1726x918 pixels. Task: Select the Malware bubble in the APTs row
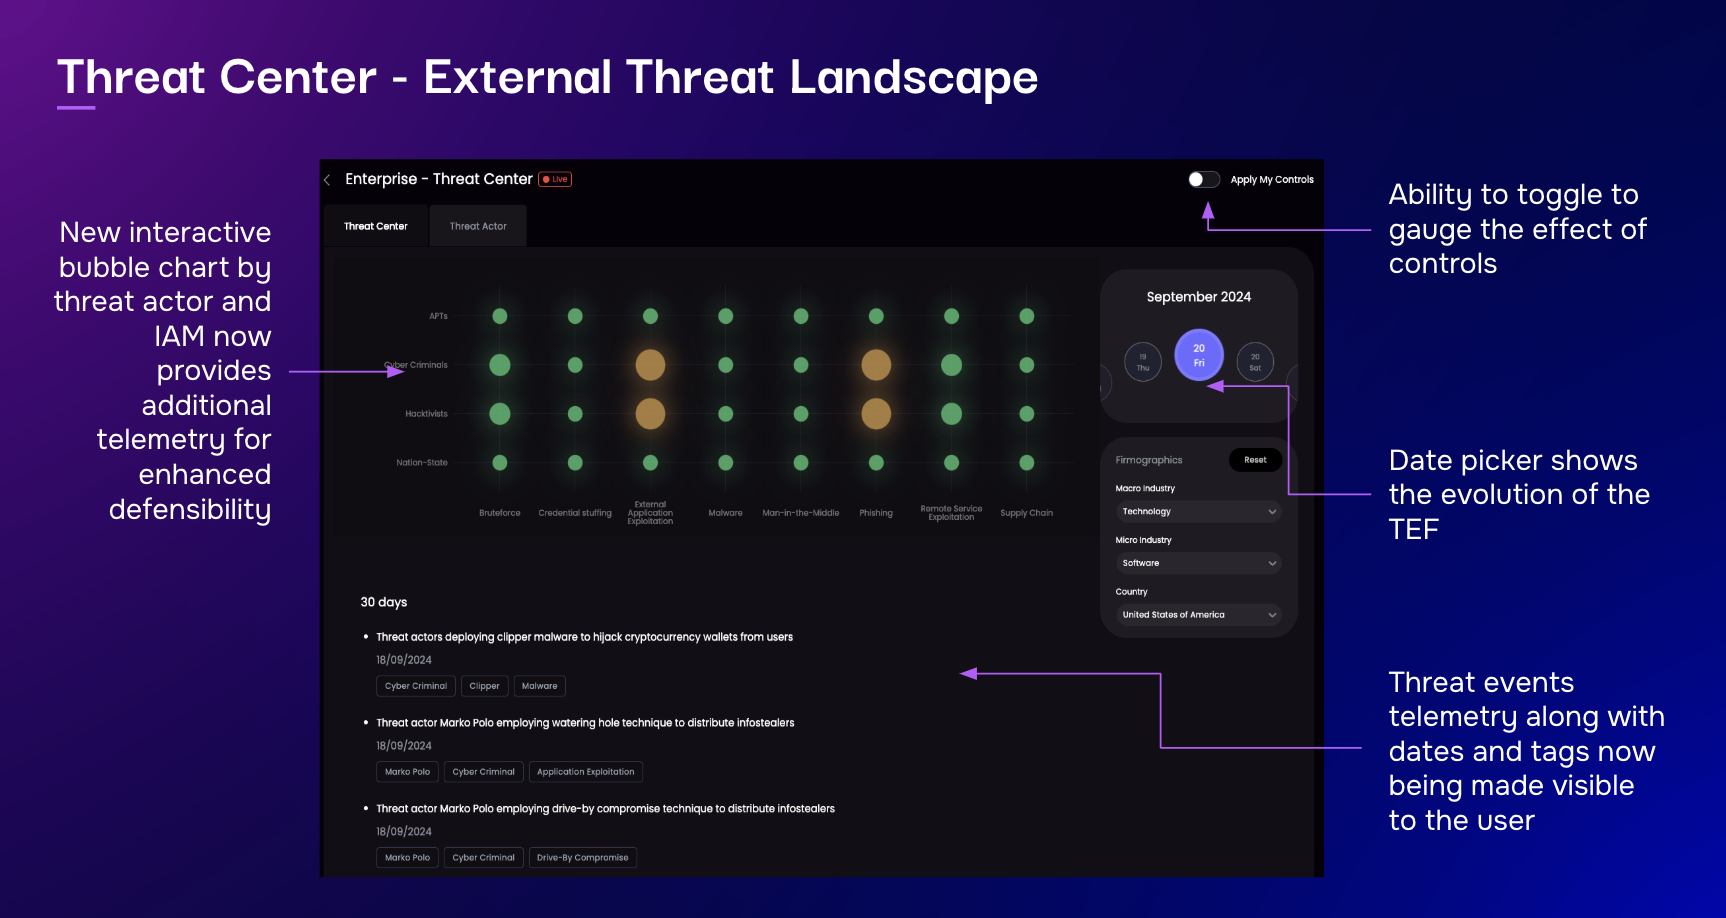pyautogui.click(x=725, y=315)
